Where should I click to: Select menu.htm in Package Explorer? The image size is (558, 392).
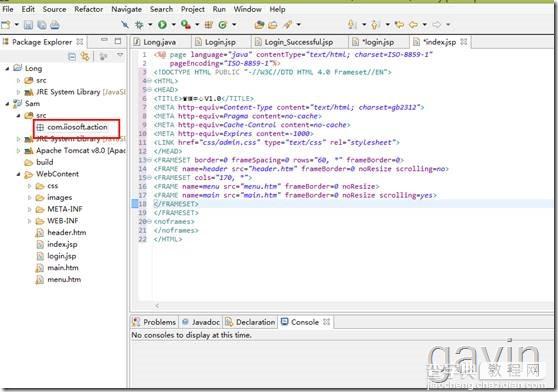point(58,280)
